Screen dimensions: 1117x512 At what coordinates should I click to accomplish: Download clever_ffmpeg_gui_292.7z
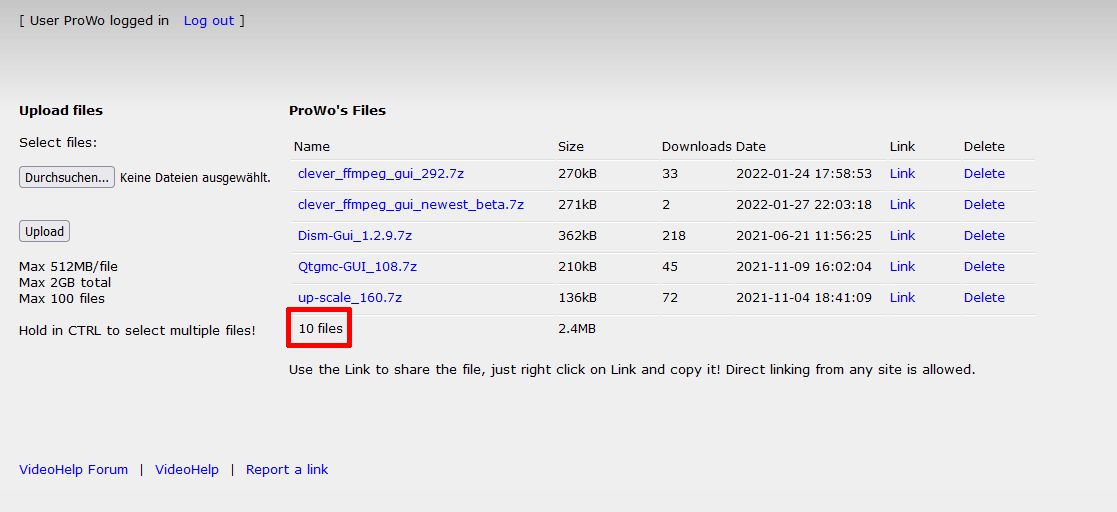click(381, 173)
